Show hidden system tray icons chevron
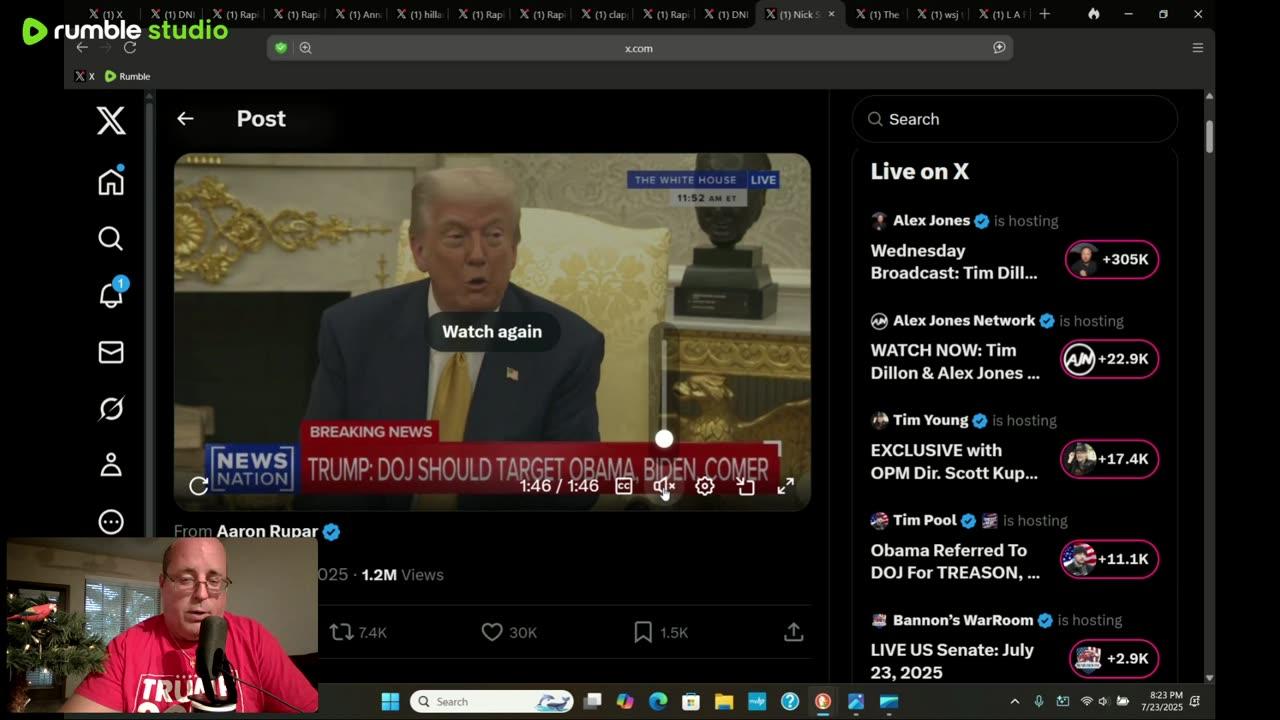Screen dimensions: 1280x720 (1014, 701)
